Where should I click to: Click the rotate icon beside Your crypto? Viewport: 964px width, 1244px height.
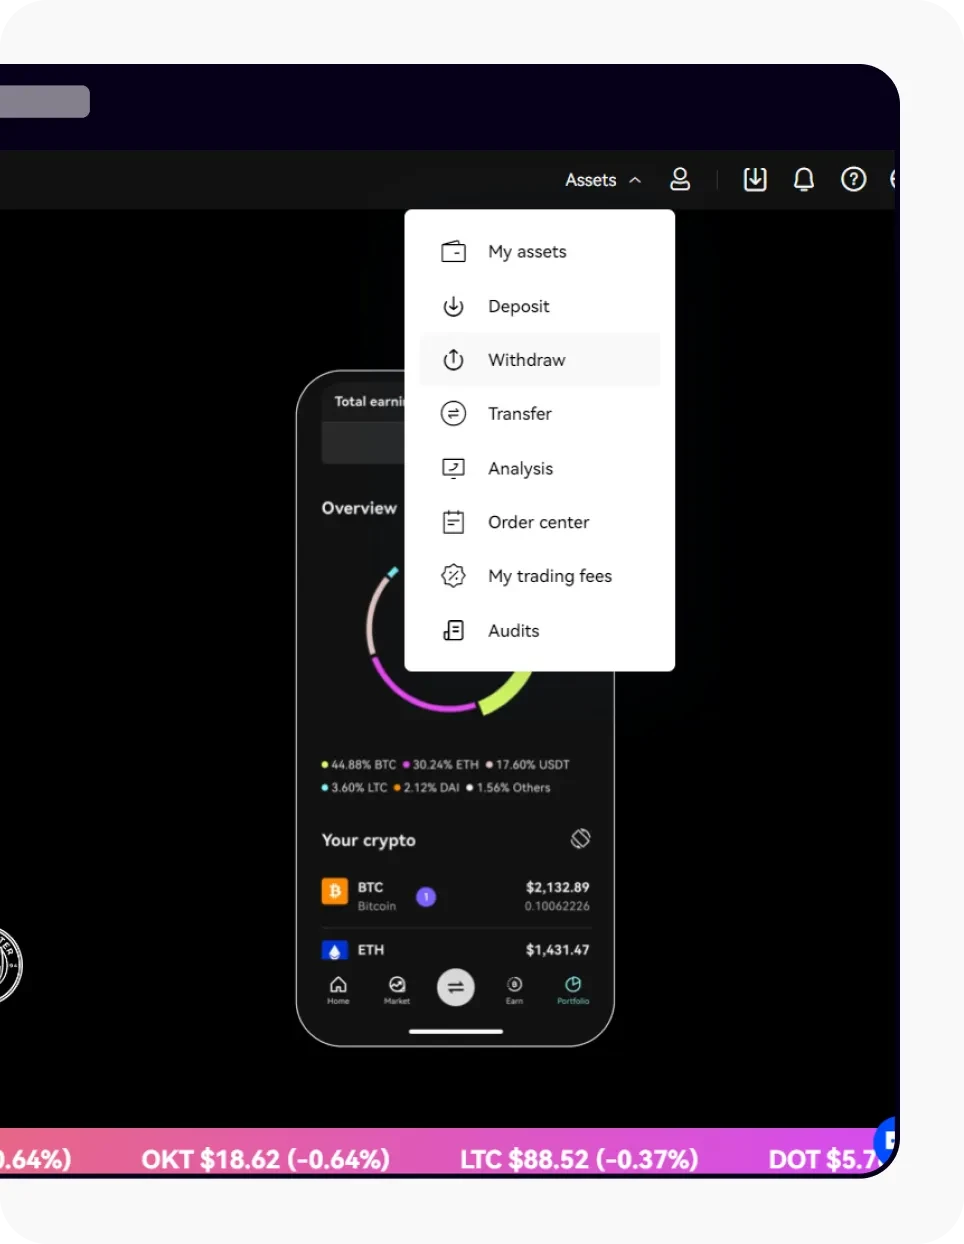pyautogui.click(x=580, y=839)
